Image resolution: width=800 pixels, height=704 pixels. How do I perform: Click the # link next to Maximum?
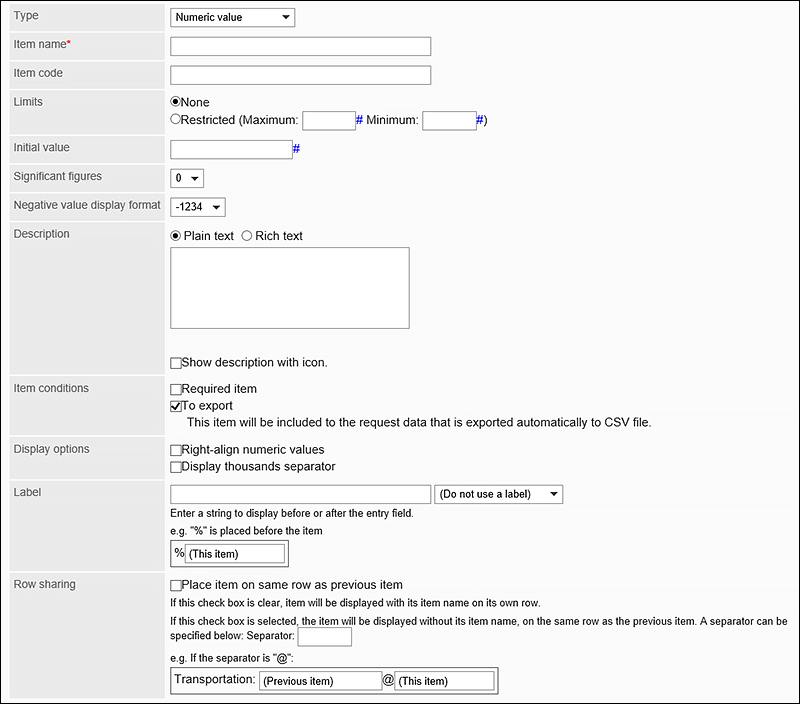[x=359, y=120]
